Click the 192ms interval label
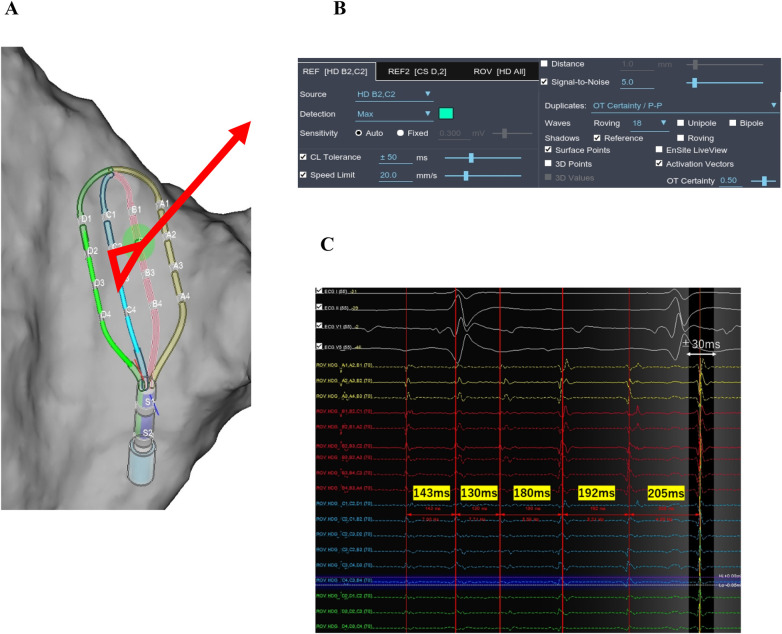Screen dimensions: 782x634 tap(596, 493)
